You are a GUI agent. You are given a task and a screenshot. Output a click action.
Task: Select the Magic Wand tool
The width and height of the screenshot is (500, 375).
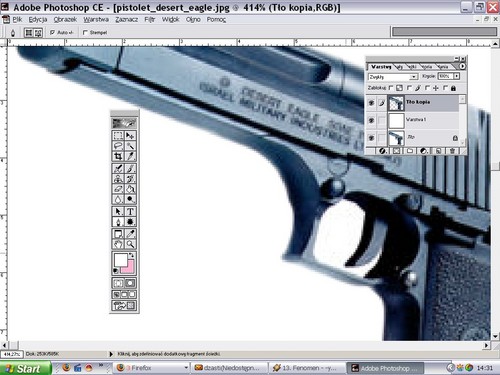point(130,146)
